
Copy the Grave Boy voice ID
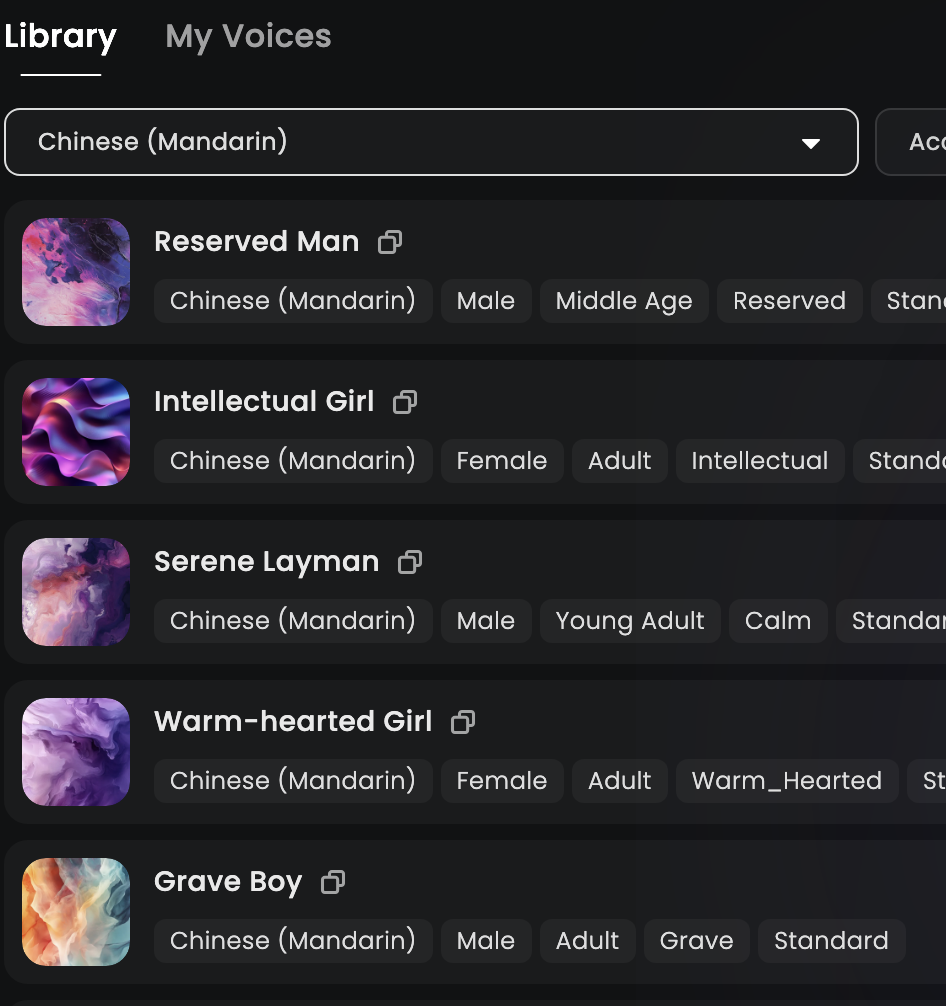coord(333,882)
